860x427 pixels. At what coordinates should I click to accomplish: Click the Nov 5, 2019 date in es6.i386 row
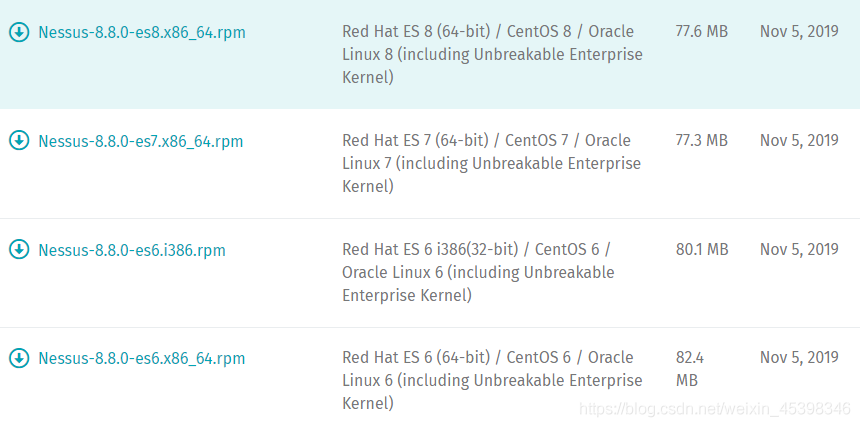[799, 249]
